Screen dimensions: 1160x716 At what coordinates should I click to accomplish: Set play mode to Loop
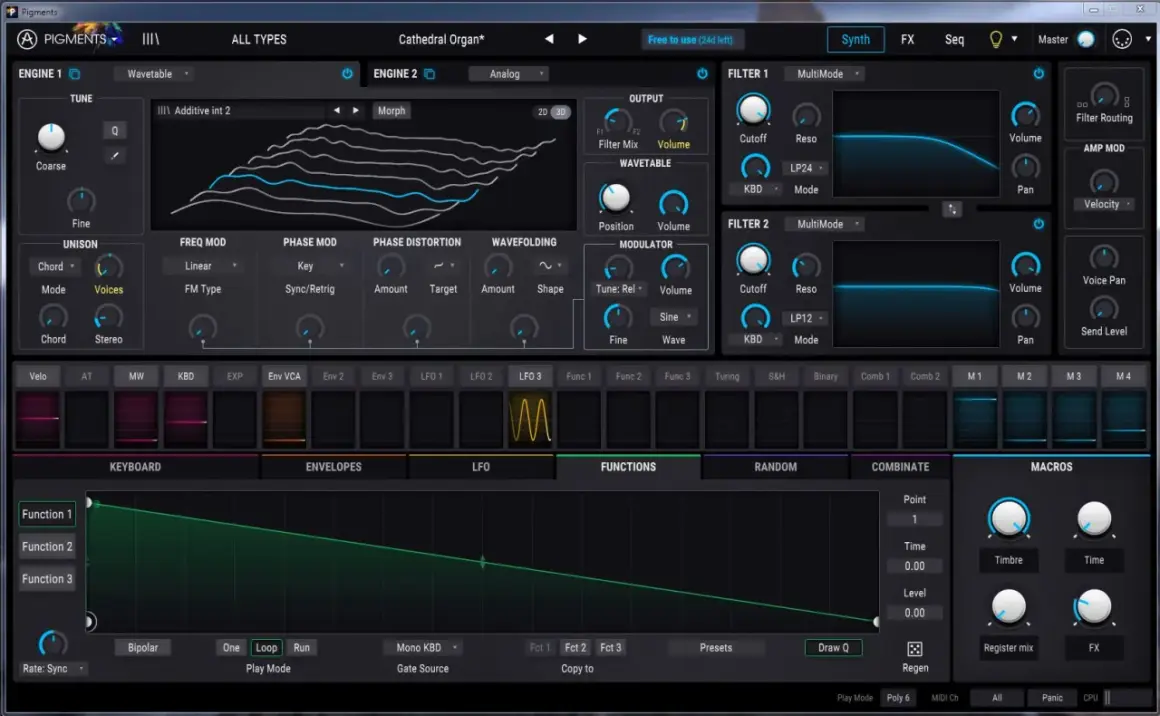tap(266, 647)
